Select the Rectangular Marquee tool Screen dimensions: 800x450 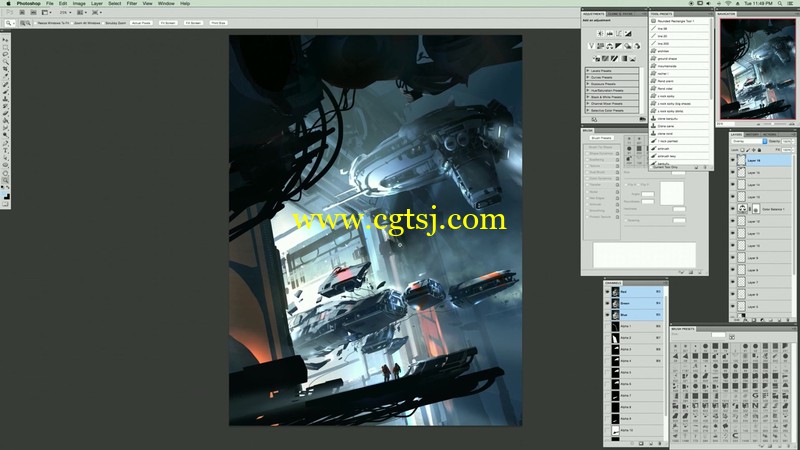(x=6, y=47)
